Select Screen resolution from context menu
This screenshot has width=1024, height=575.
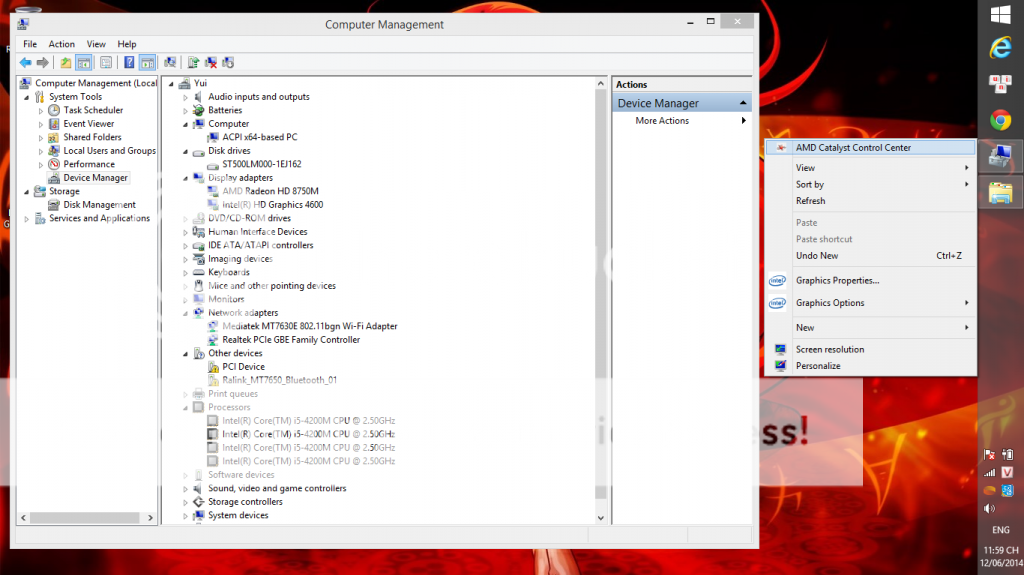tap(829, 349)
